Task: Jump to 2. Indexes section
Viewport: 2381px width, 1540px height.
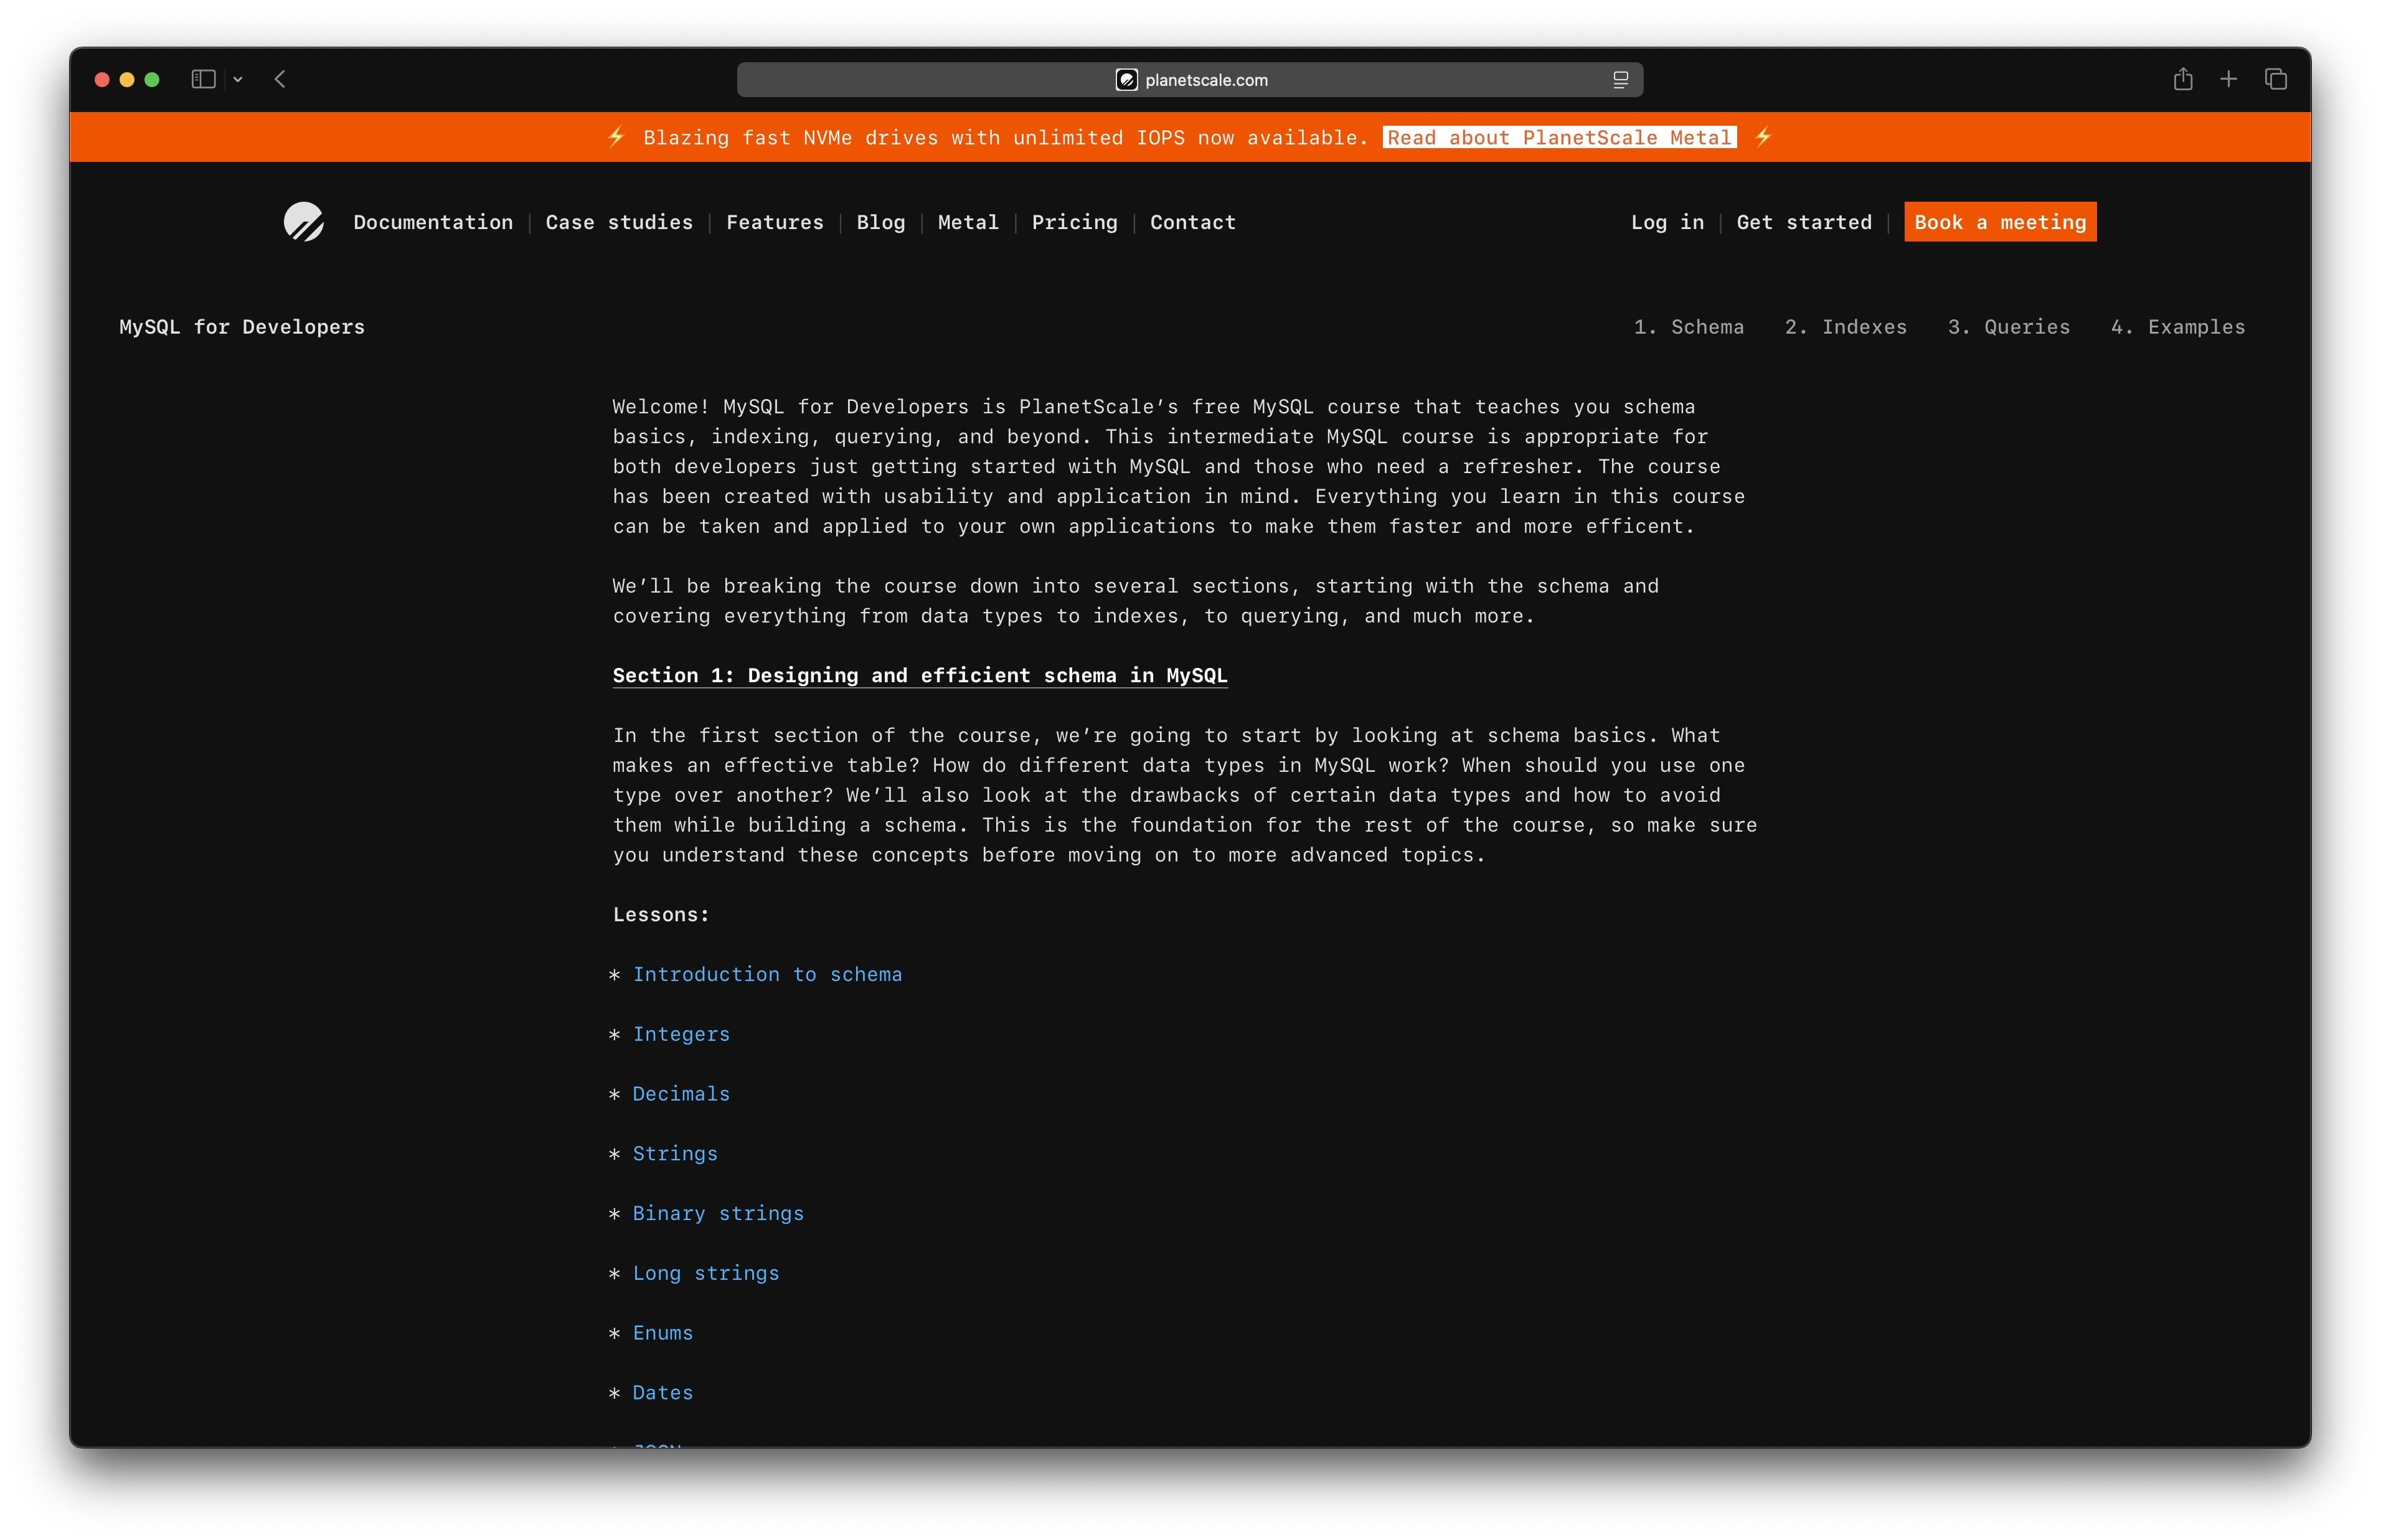Action: coord(1845,327)
